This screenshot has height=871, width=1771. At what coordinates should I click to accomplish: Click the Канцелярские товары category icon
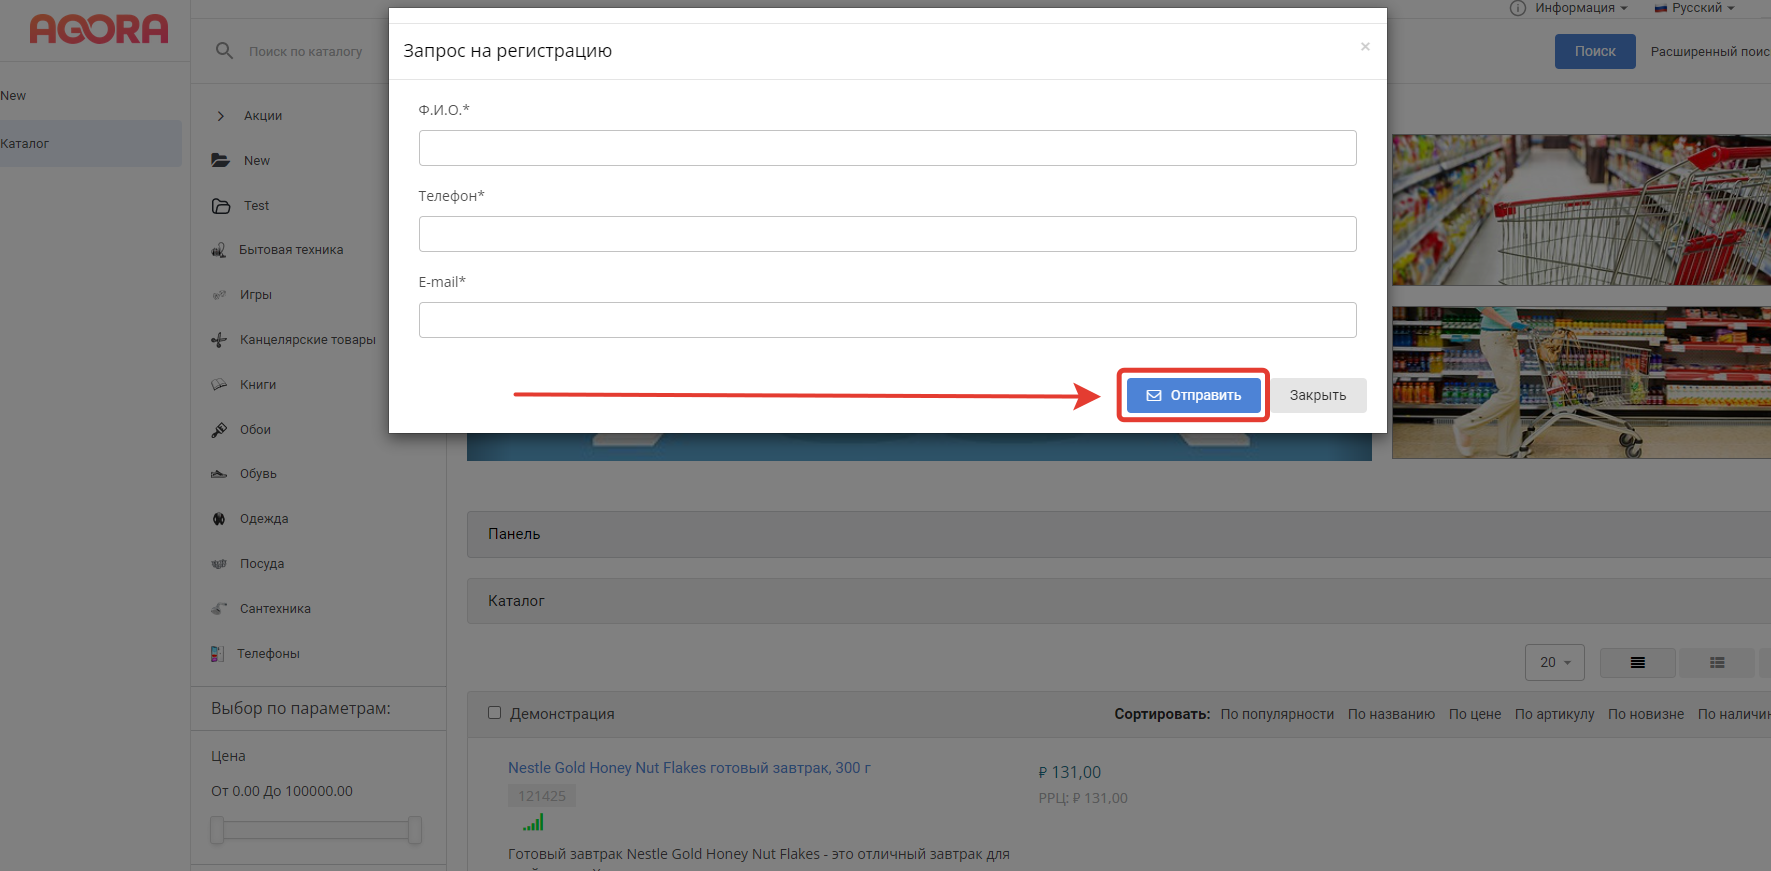[x=219, y=340]
